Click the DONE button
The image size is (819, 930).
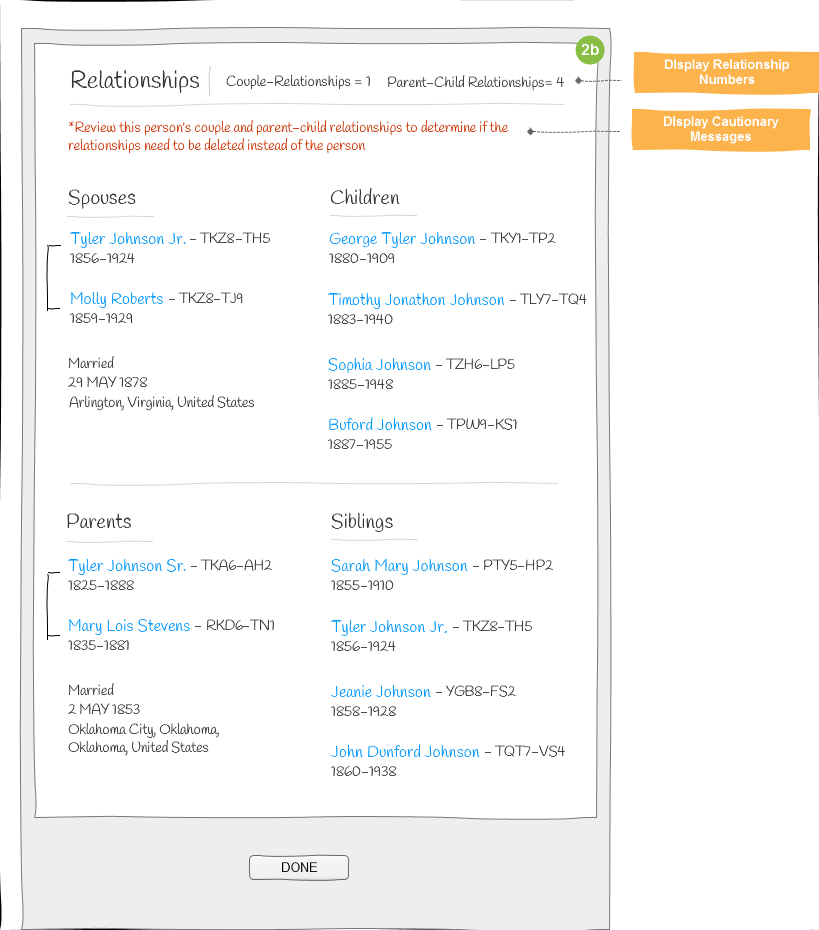pos(299,867)
